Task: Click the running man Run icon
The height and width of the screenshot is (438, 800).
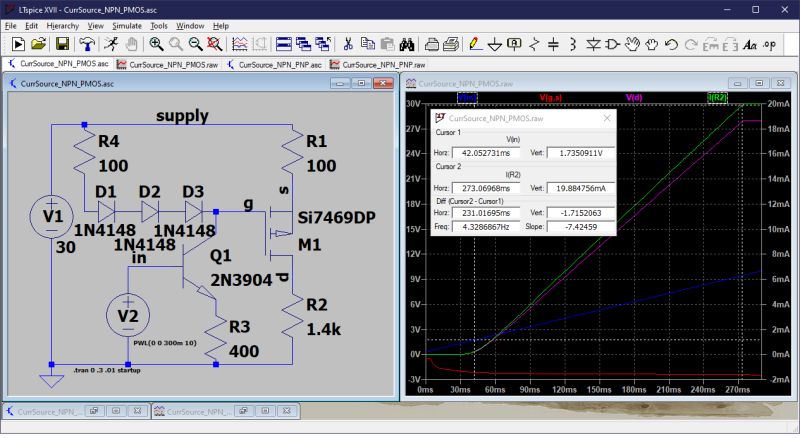Action: pos(111,44)
